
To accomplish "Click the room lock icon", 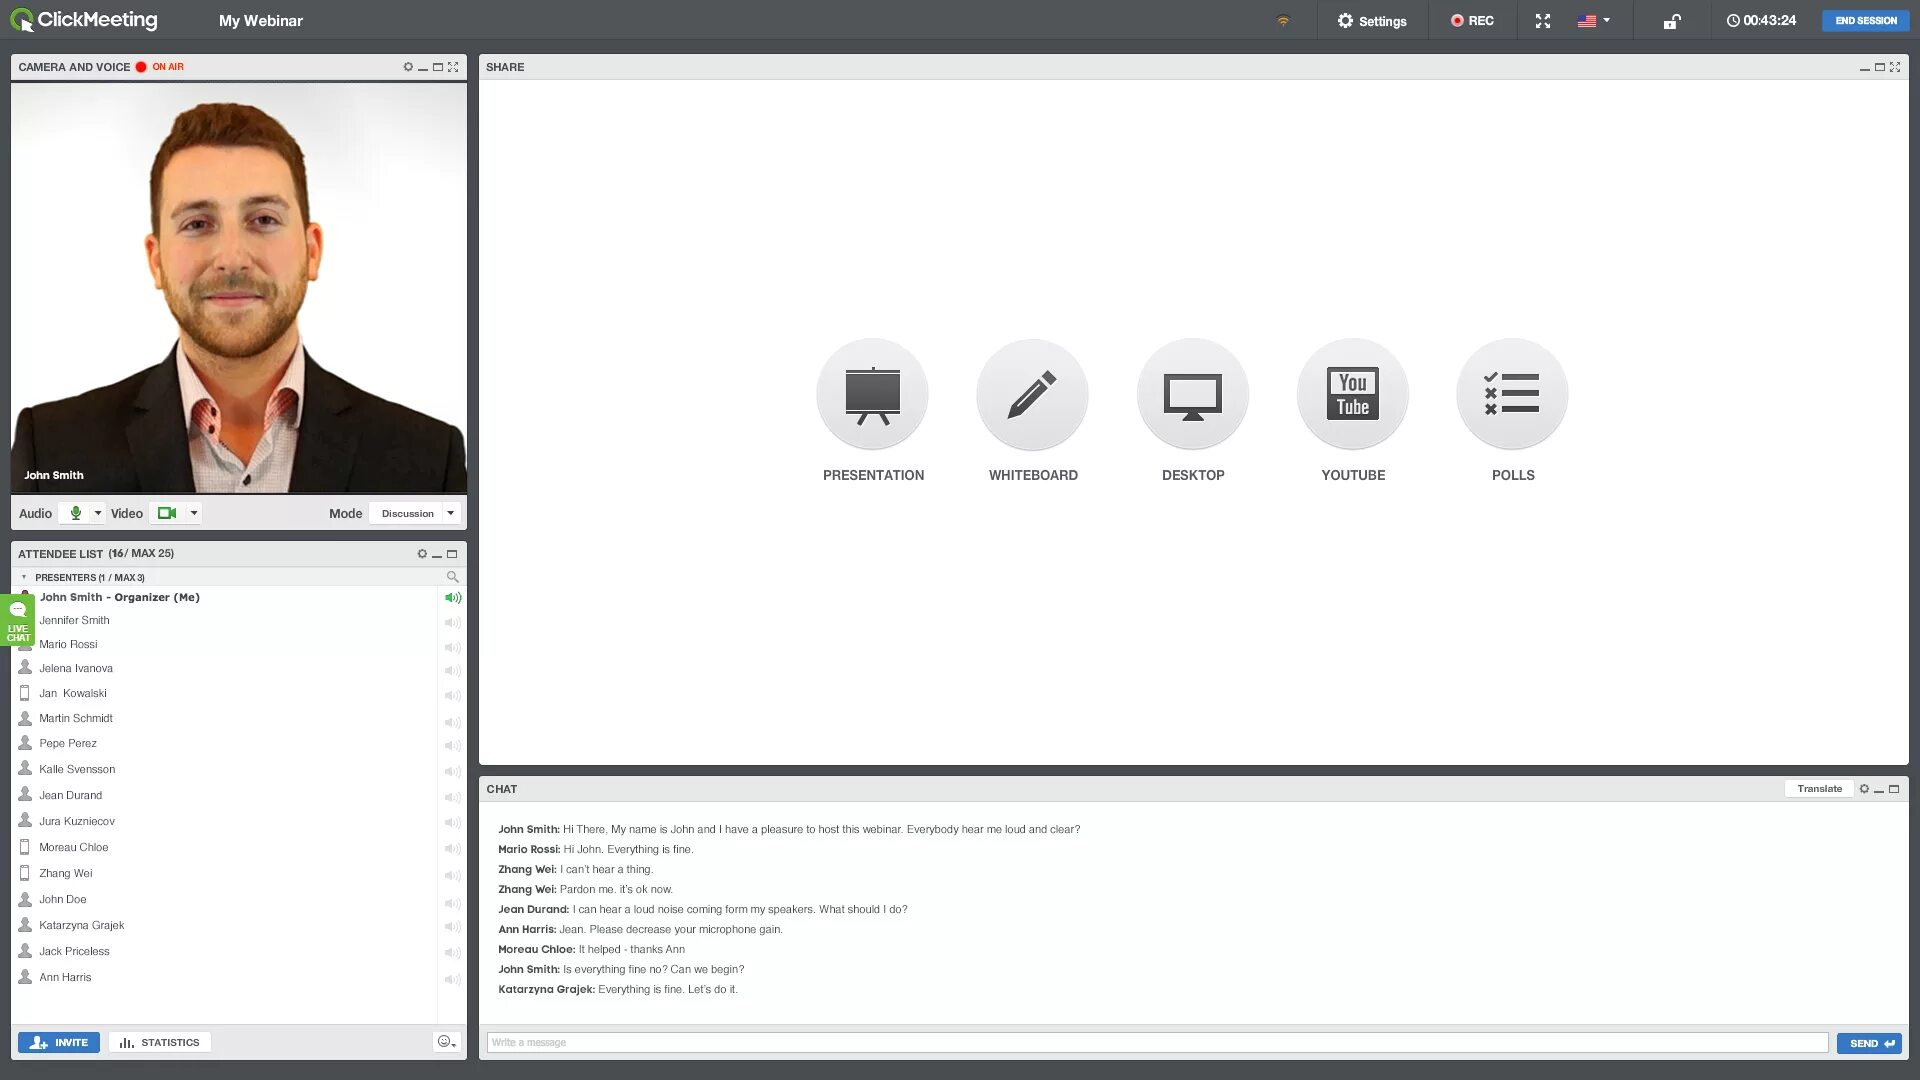I will pyautogui.click(x=1671, y=21).
